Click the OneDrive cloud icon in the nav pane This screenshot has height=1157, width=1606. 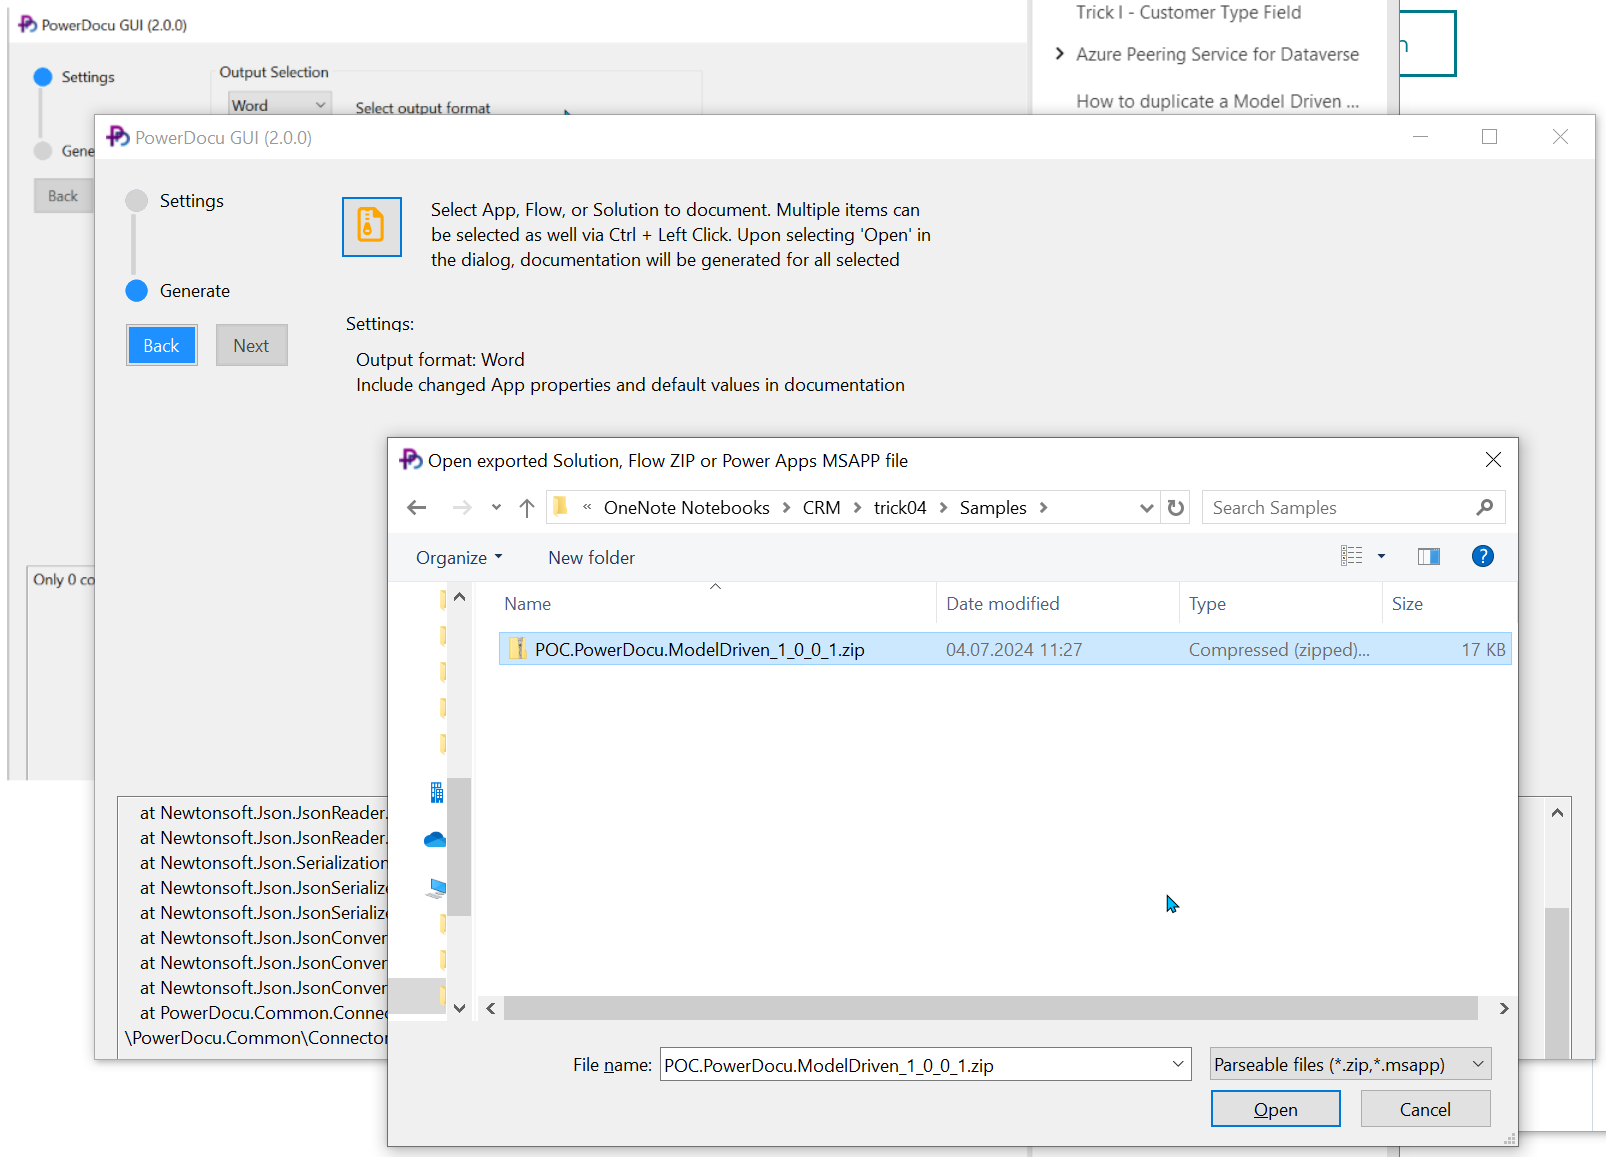435,839
